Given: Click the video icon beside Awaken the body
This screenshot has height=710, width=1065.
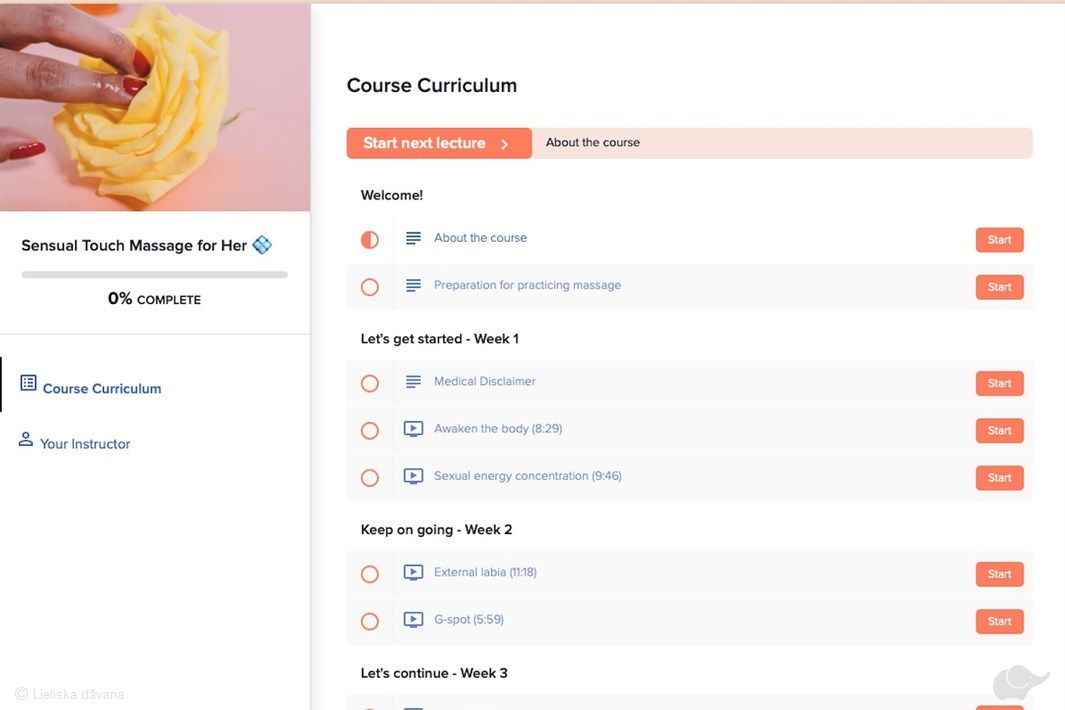Looking at the screenshot, I should (x=413, y=429).
